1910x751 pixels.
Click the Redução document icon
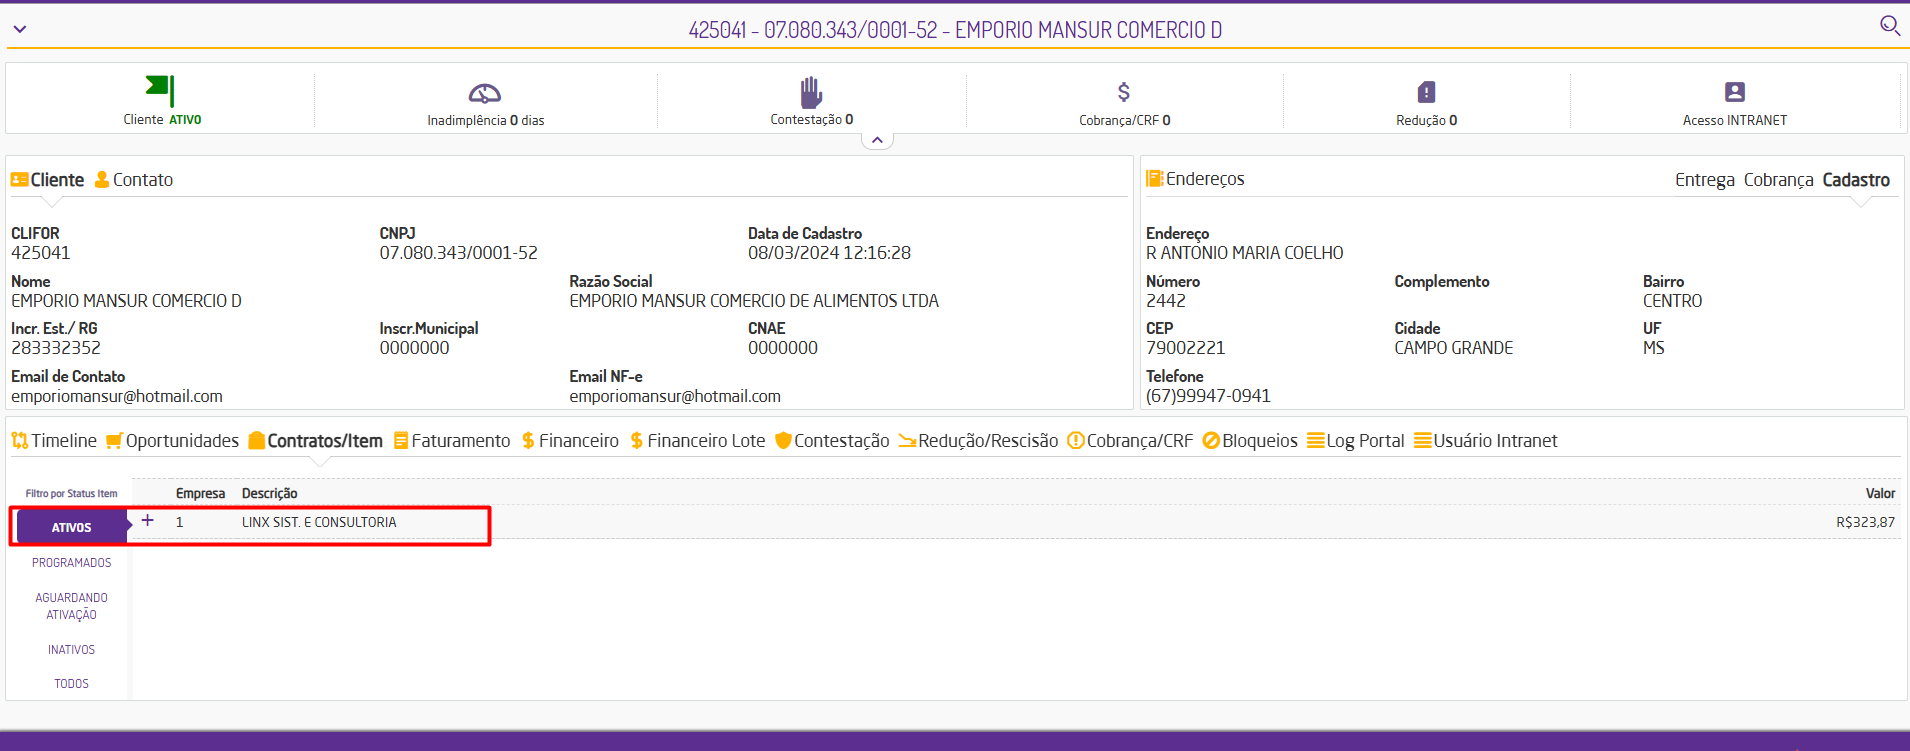[x=1426, y=92]
